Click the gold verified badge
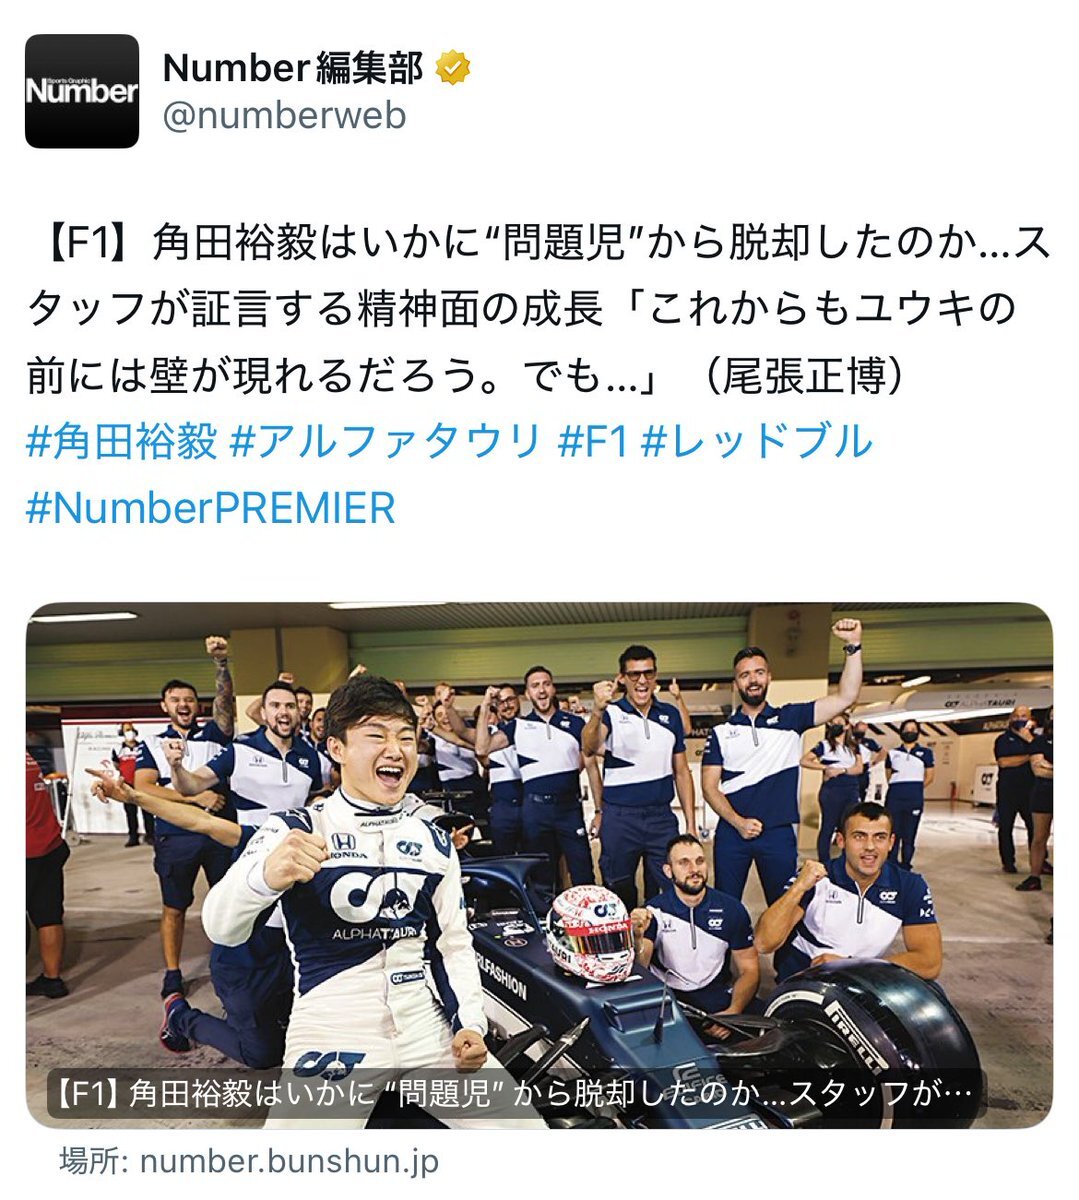 click(x=453, y=68)
